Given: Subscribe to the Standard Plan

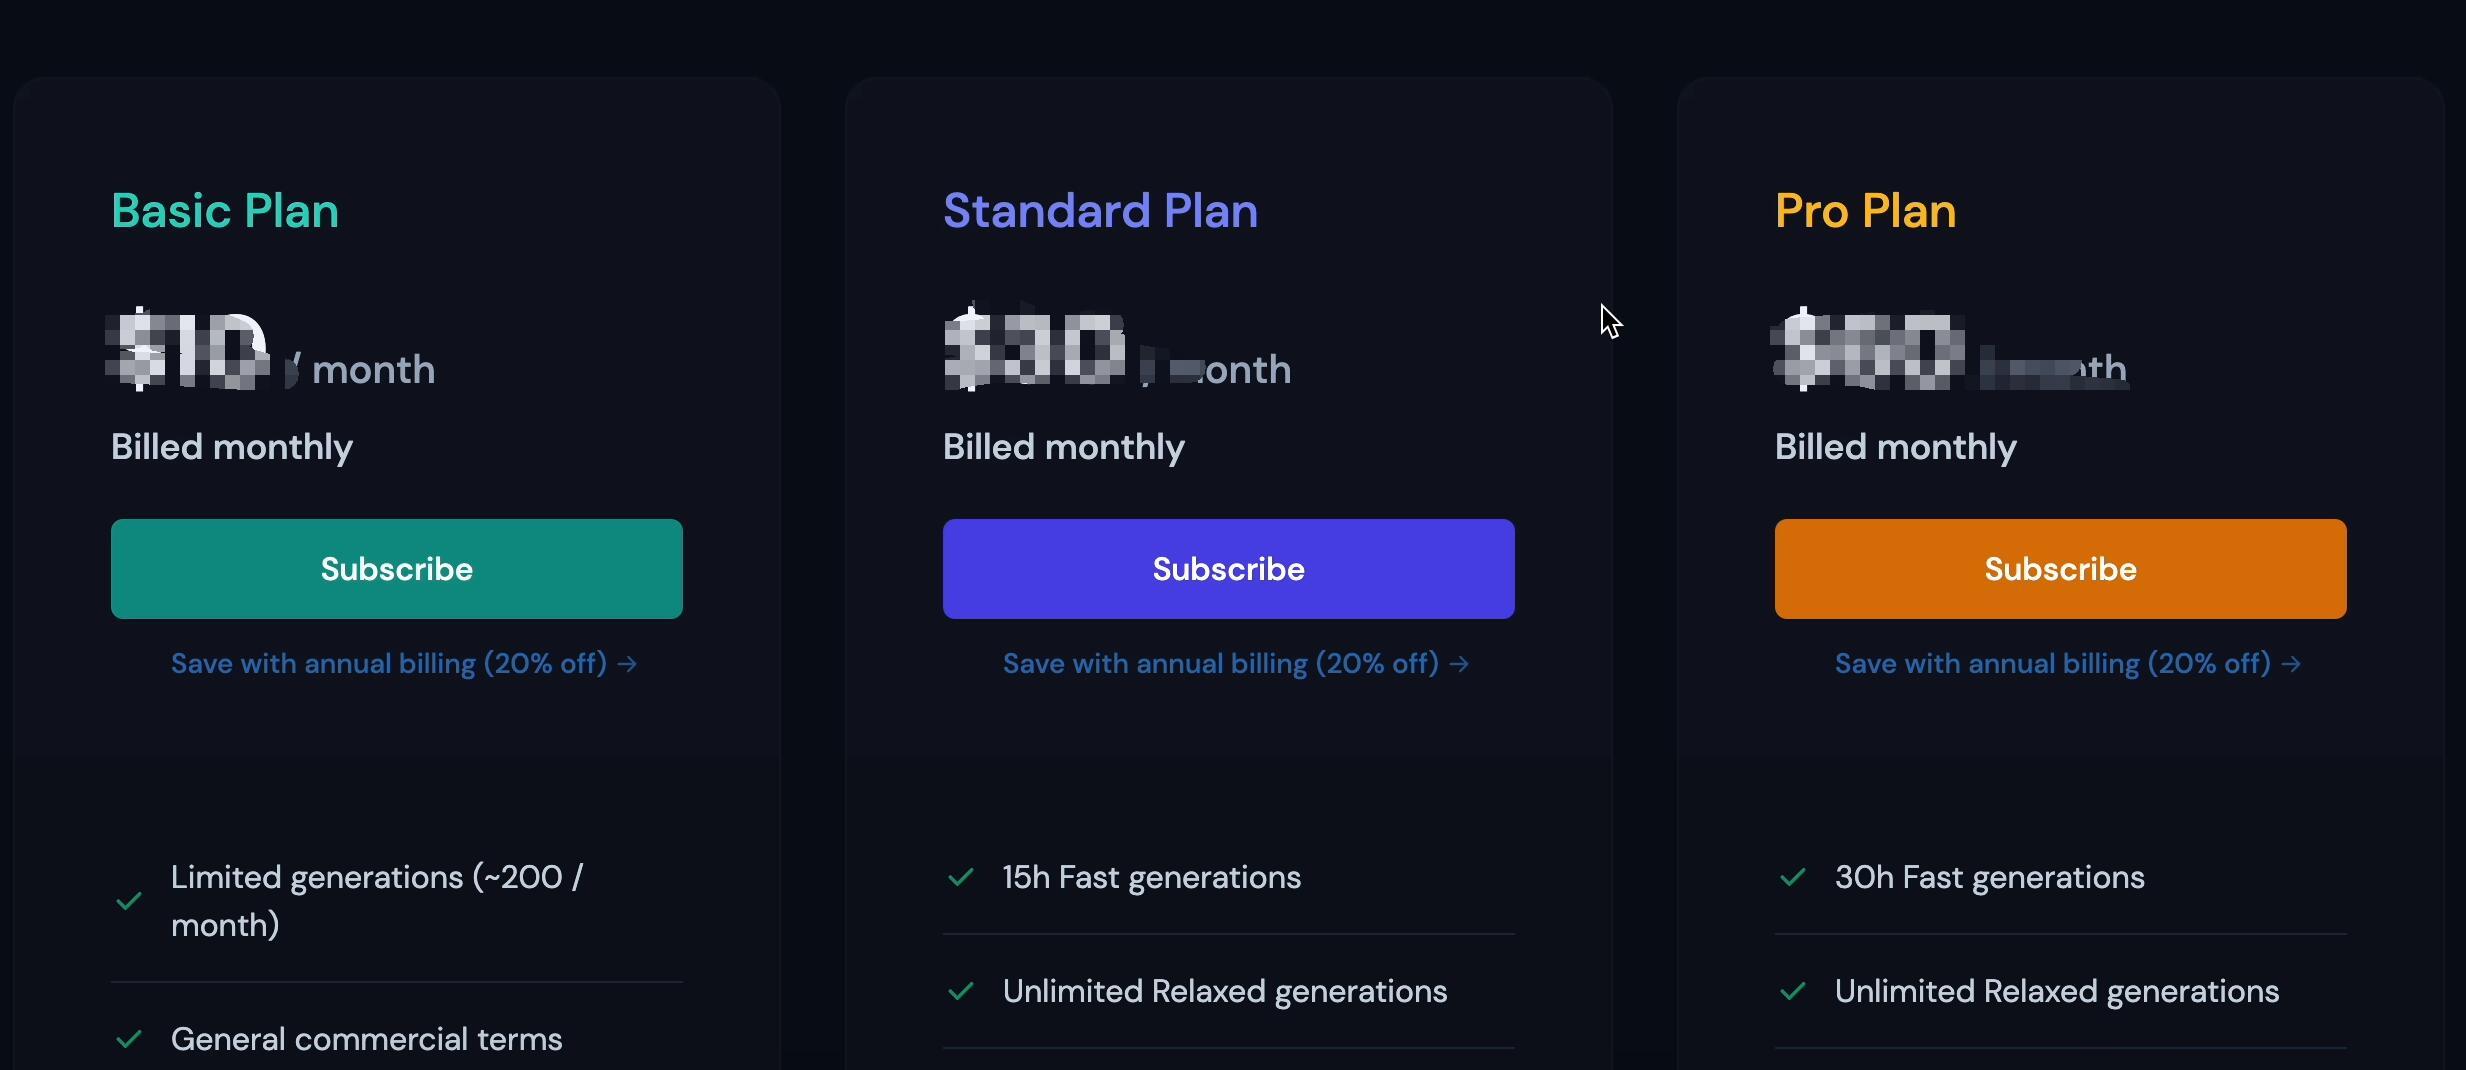Looking at the screenshot, I should (x=1229, y=569).
